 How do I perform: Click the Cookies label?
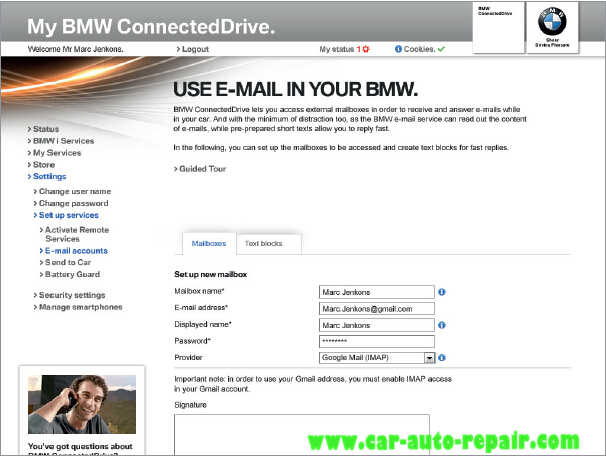click(419, 49)
